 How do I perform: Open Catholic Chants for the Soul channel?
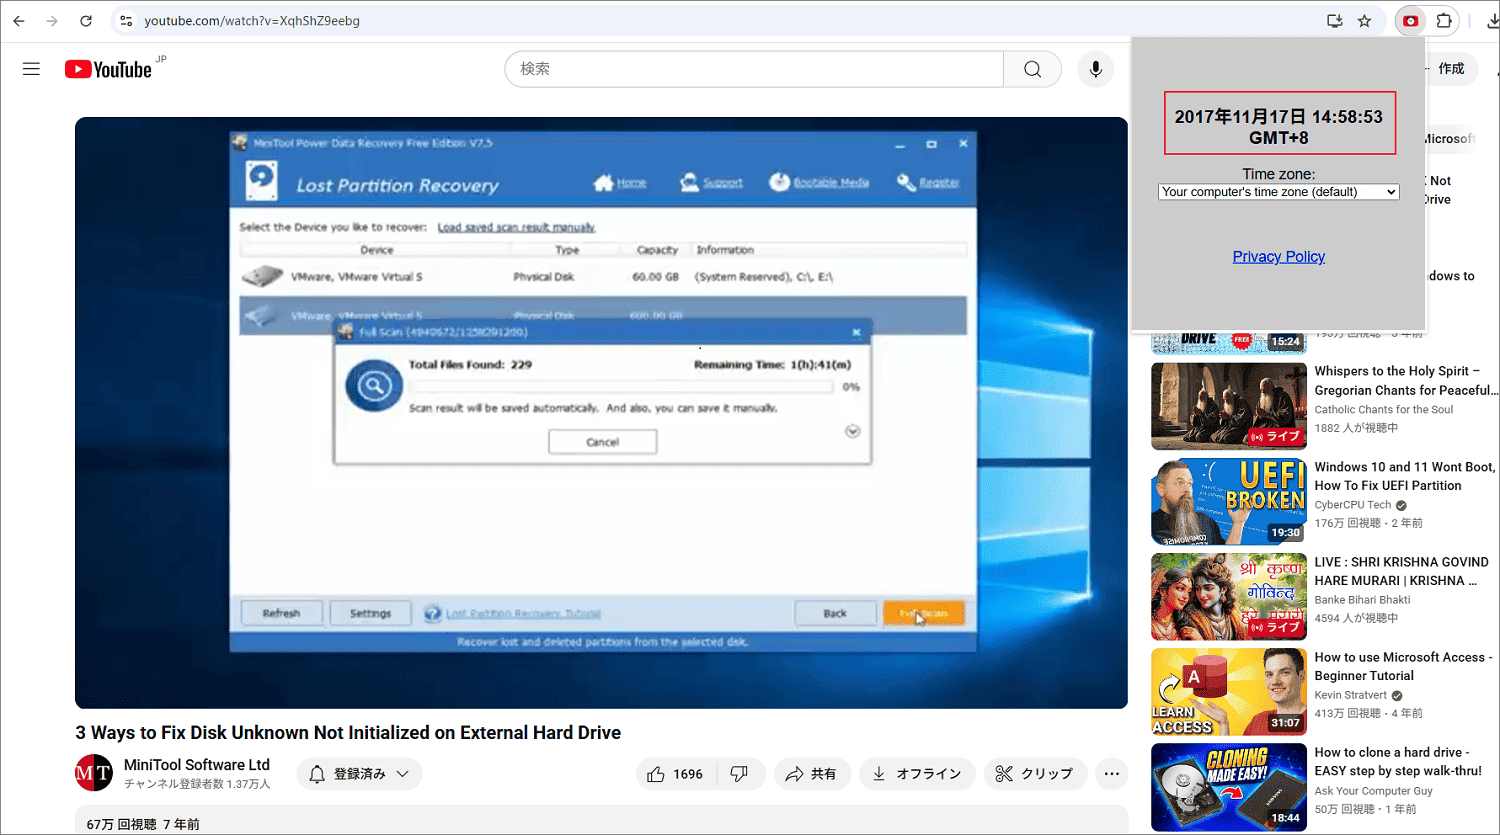(x=1384, y=410)
